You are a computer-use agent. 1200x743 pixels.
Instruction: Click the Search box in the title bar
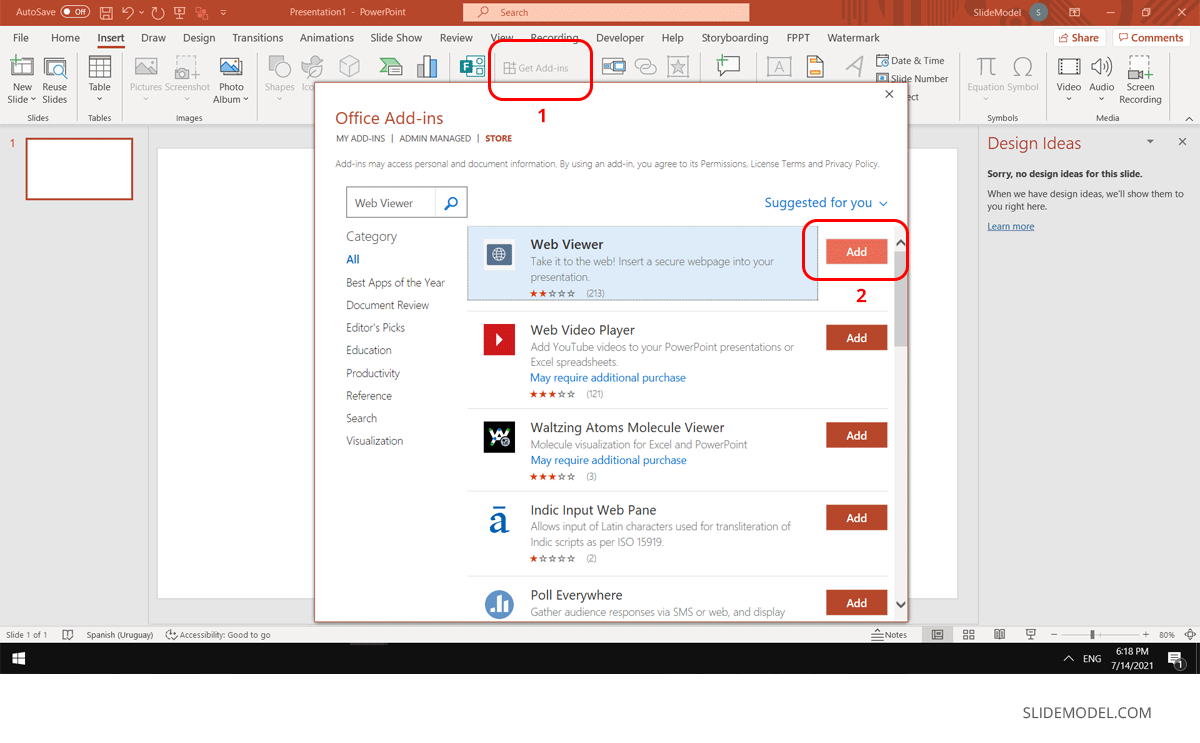click(x=606, y=12)
